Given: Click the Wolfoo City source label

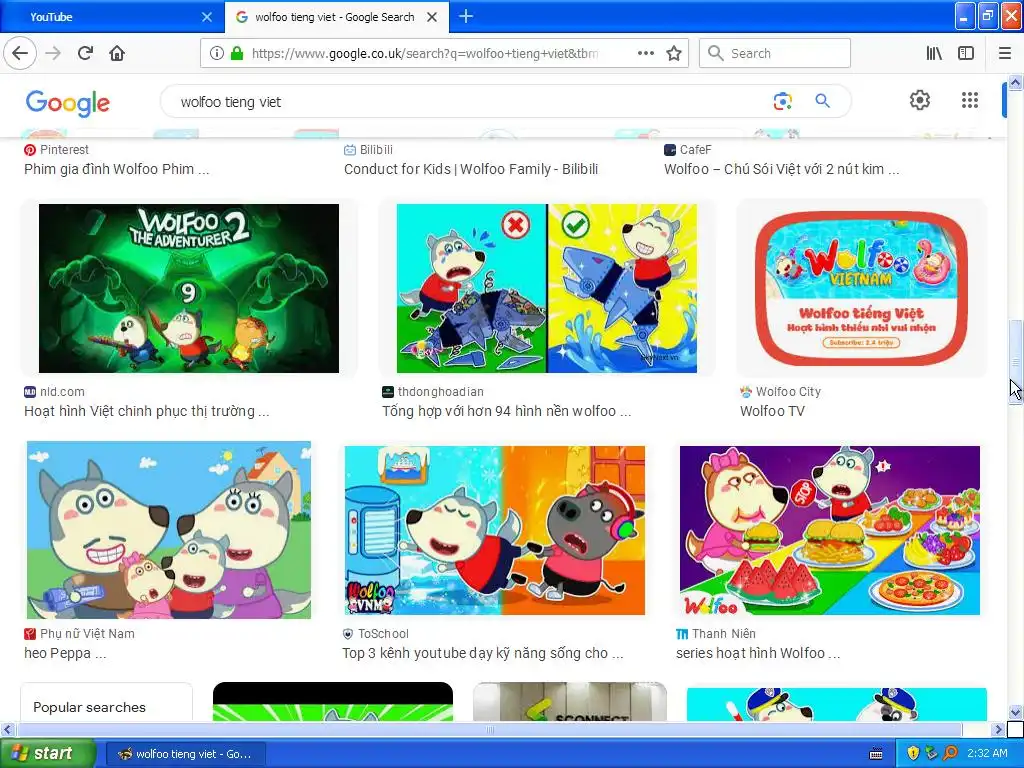Looking at the screenshot, I should [x=788, y=392].
